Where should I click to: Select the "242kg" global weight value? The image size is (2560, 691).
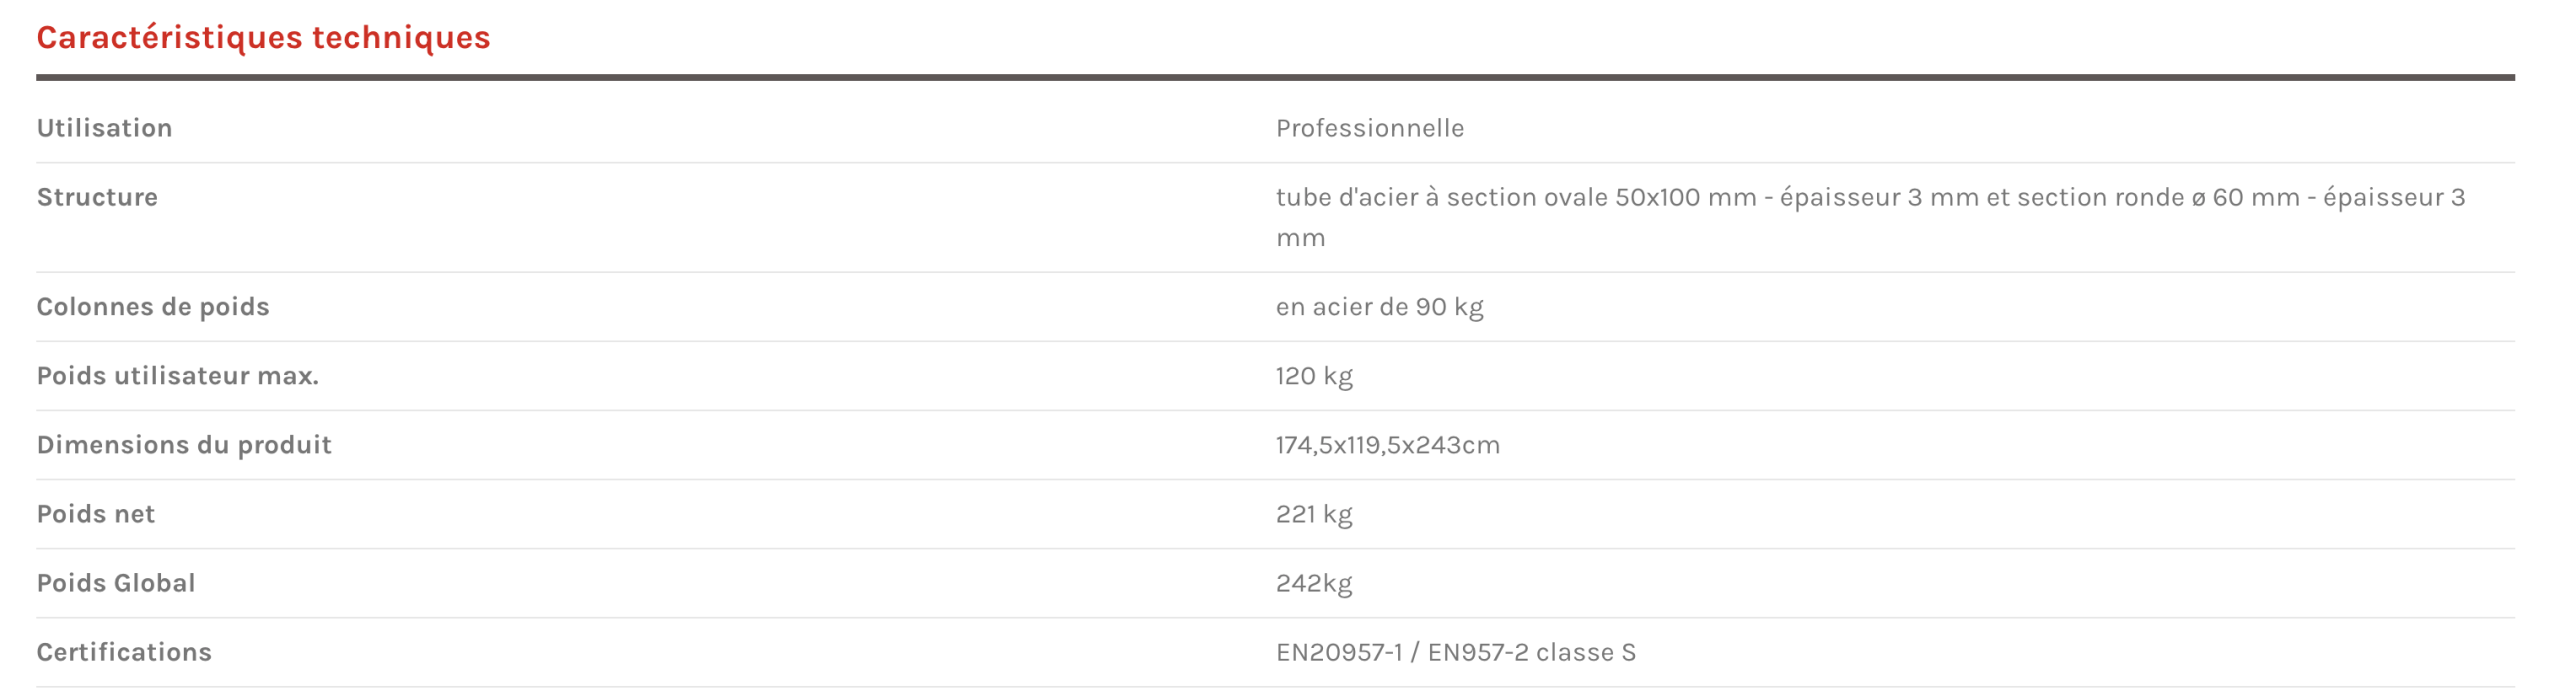(x=1313, y=582)
